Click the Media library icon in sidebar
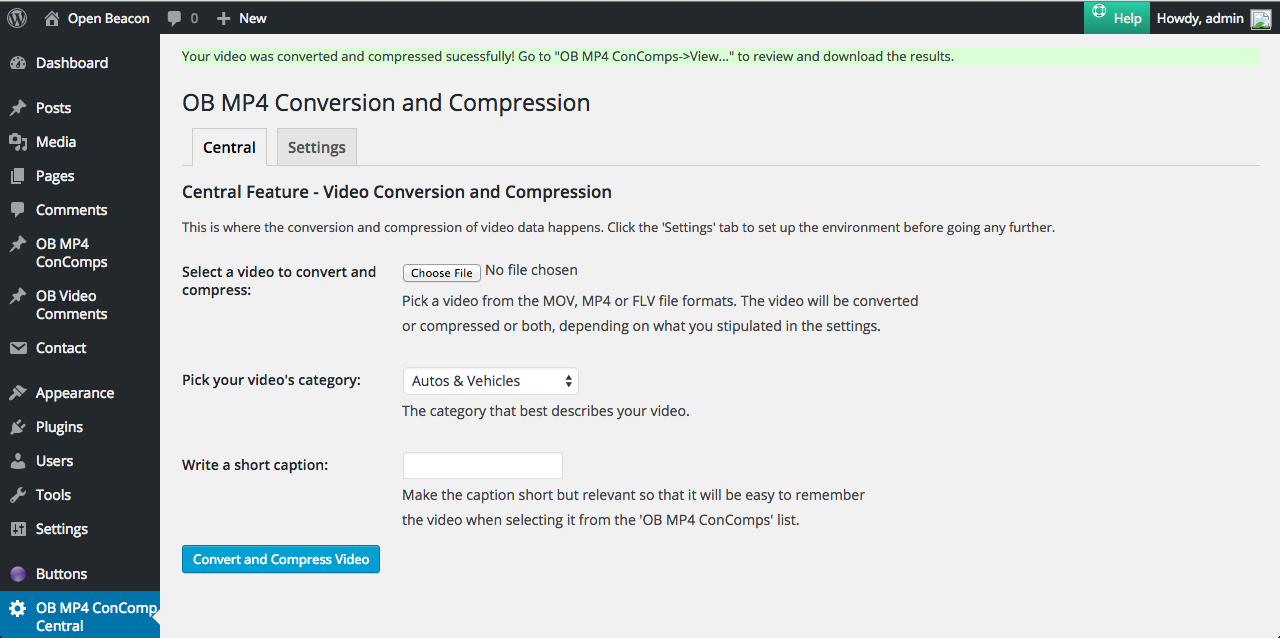 [x=17, y=142]
